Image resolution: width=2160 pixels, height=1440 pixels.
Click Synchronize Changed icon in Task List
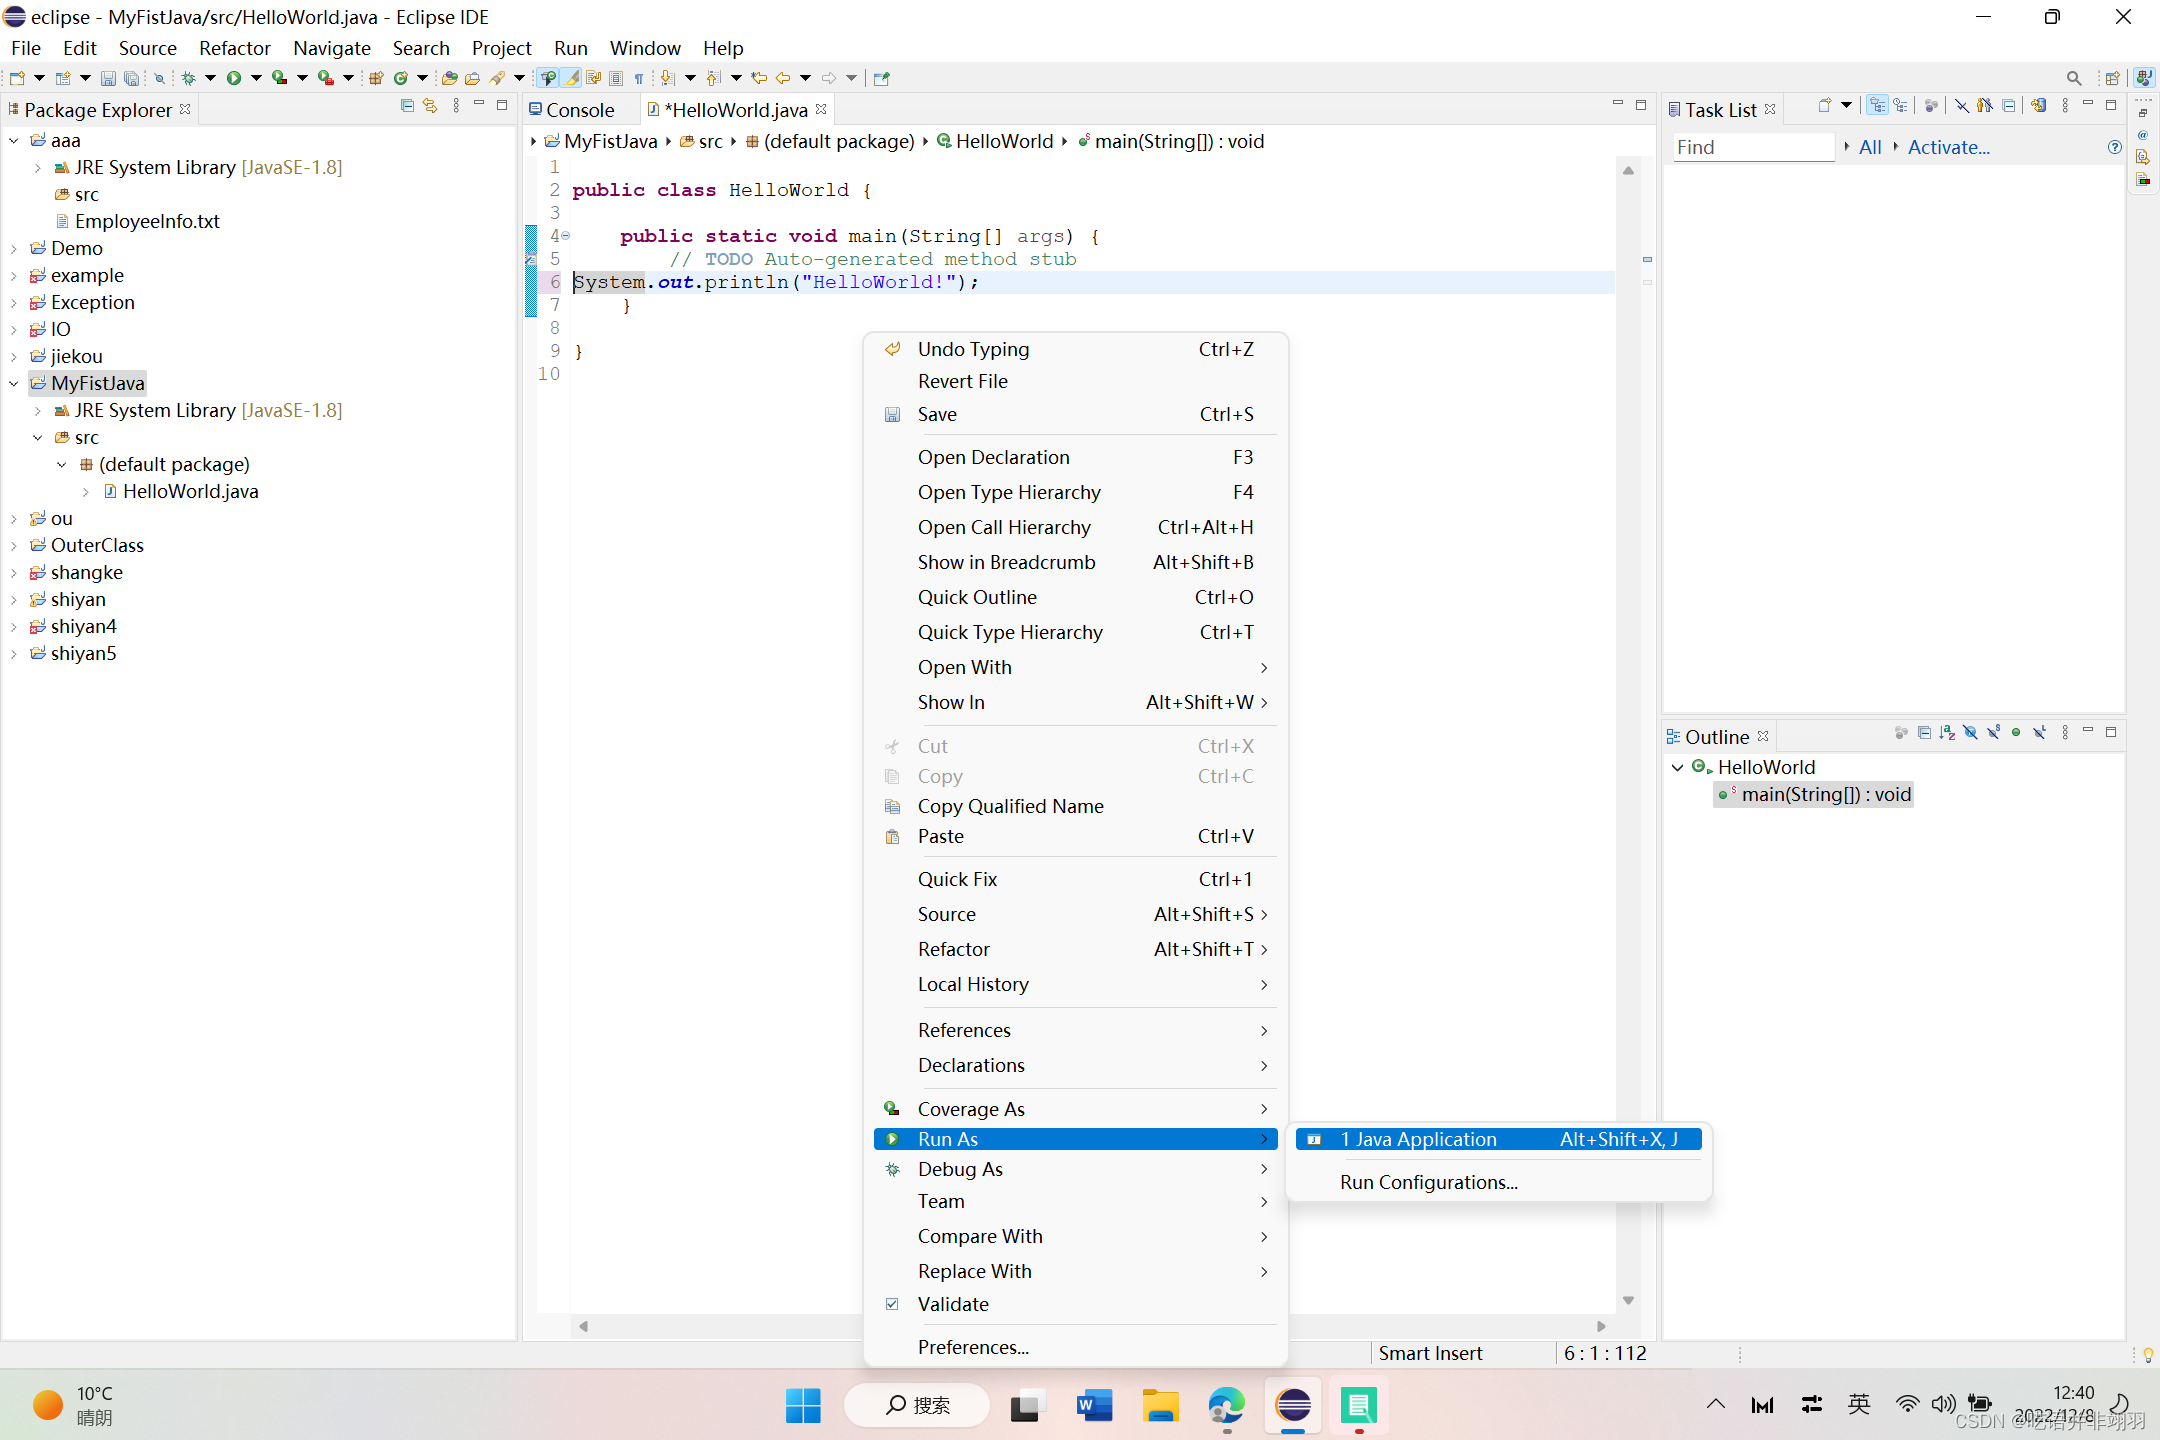[x=2038, y=106]
